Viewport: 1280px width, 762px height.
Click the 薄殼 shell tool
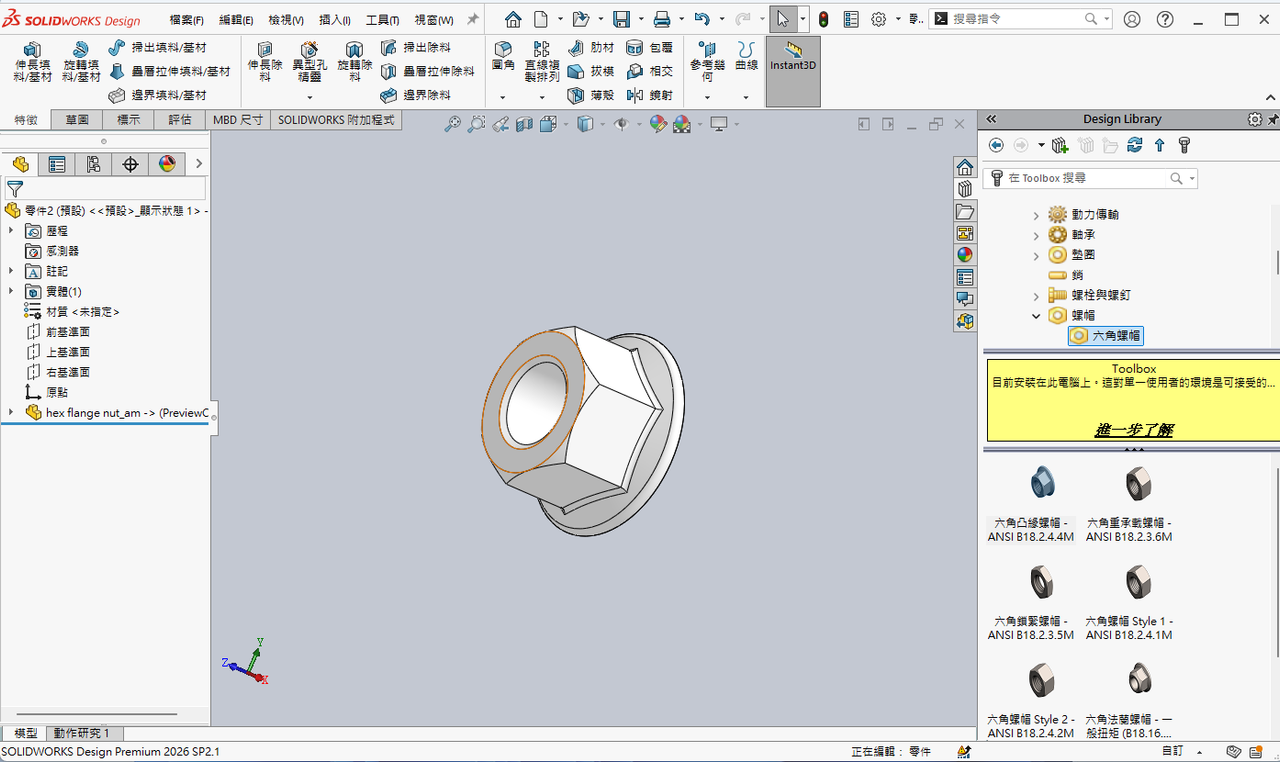591,95
